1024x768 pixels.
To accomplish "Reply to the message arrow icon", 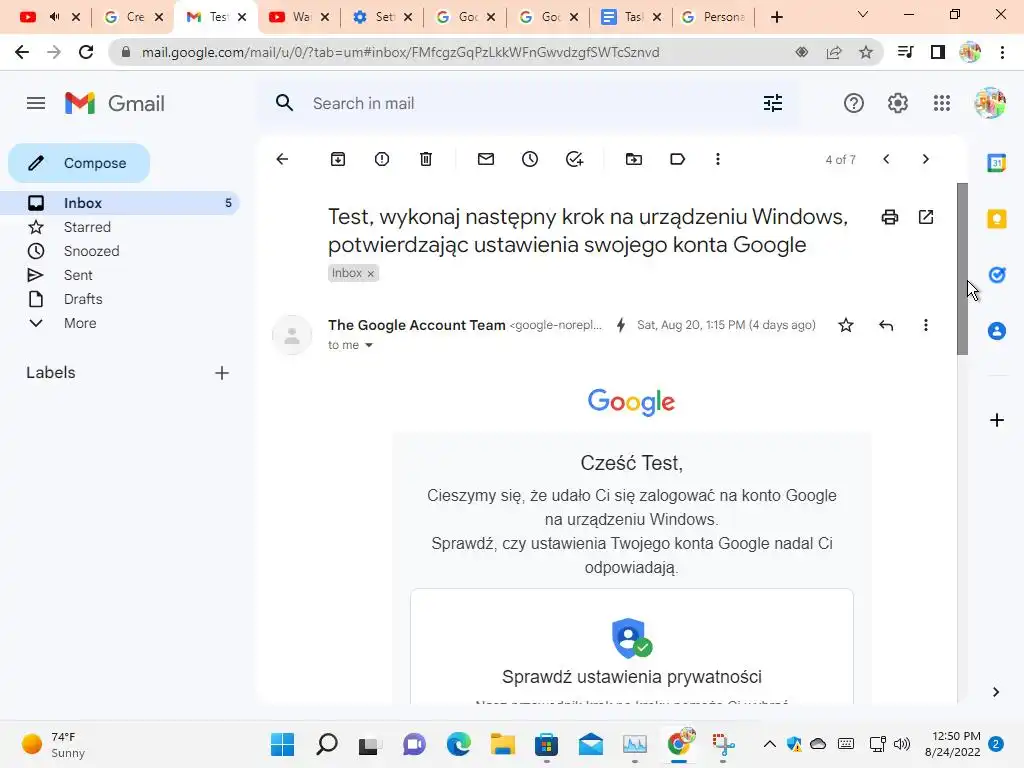I will [886, 325].
